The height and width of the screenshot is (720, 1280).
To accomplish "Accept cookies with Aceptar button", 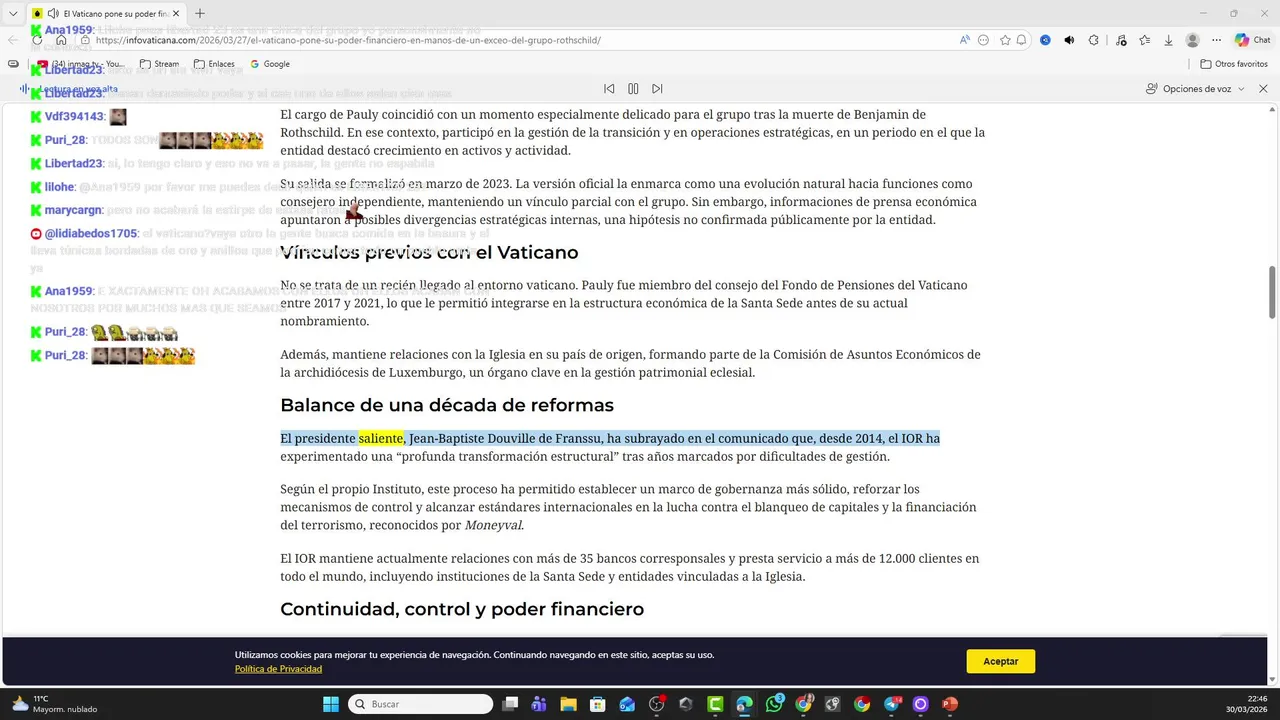I will pos(1000,661).
